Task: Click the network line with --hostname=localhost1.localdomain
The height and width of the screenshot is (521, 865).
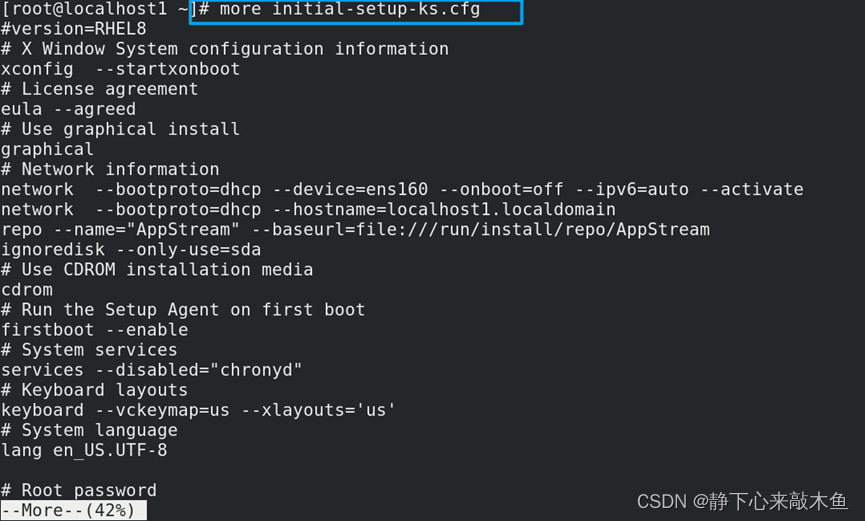Action: pyautogui.click(x=308, y=209)
